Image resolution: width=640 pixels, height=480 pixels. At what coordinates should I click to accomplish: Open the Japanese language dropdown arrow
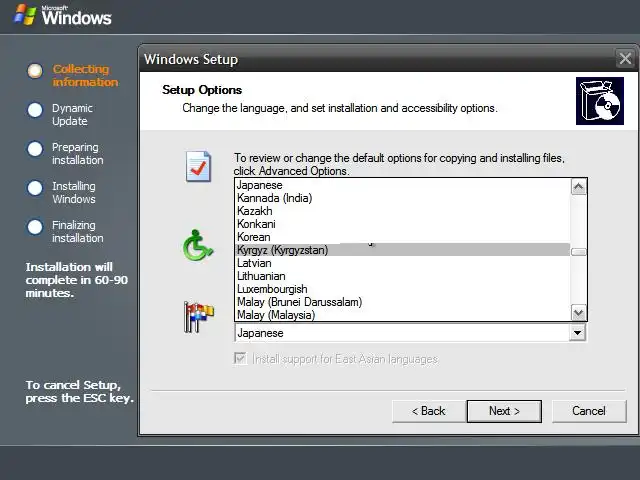(578, 333)
